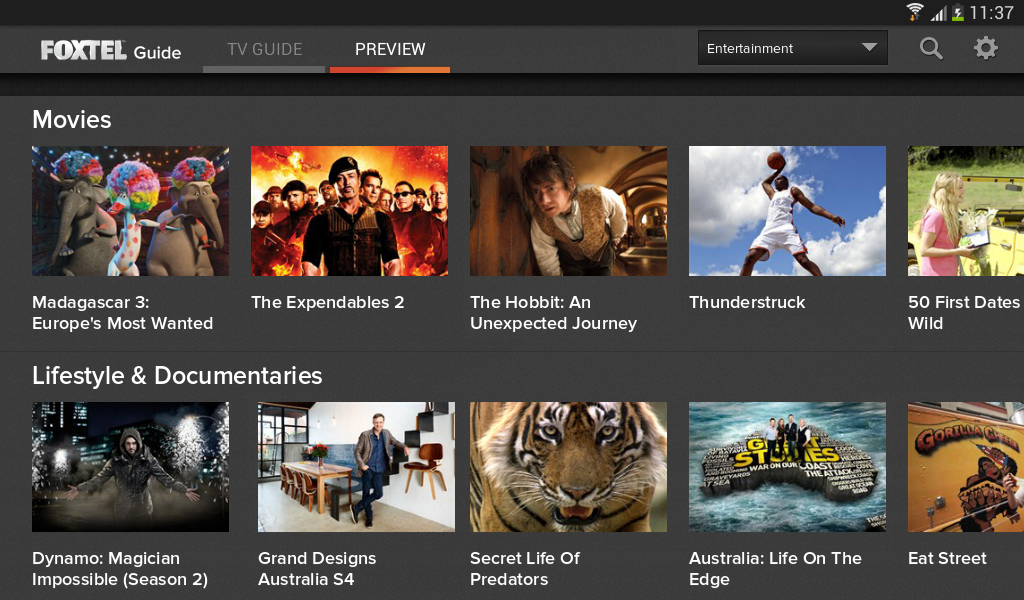Click 'Dynamo: Magician Impossible (Season 2)' title
1024x600 pixels.
pos(120,569)
